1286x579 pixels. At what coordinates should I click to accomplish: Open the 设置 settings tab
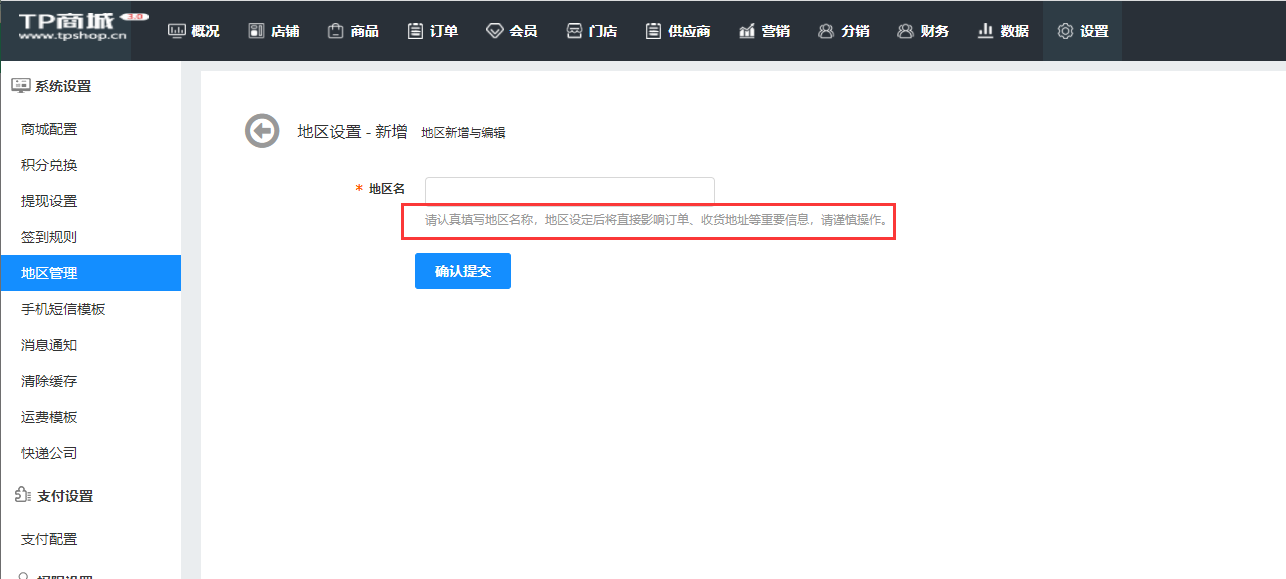coord(1083,31)
